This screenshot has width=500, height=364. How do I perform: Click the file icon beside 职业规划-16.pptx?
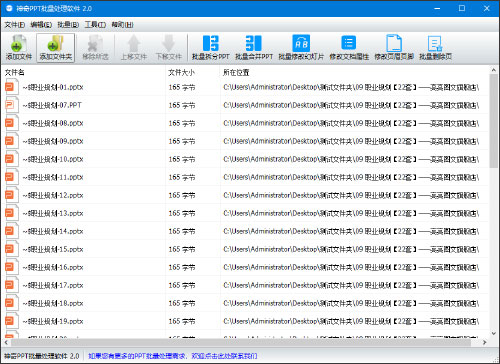coord(11,267)
